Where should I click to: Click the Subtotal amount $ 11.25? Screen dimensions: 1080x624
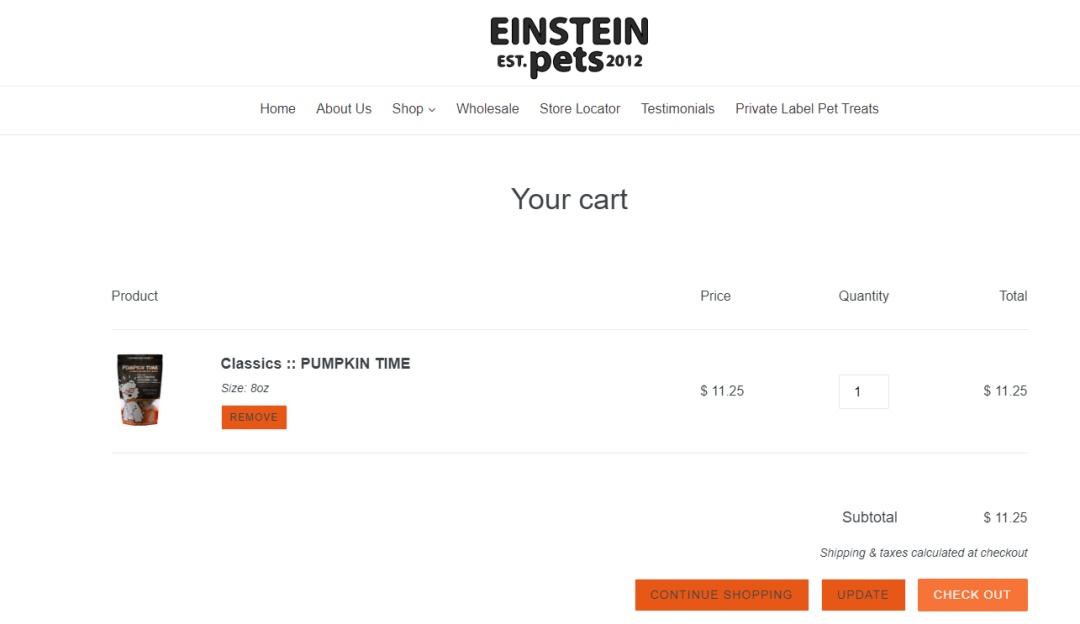[x=1005, y=517]
